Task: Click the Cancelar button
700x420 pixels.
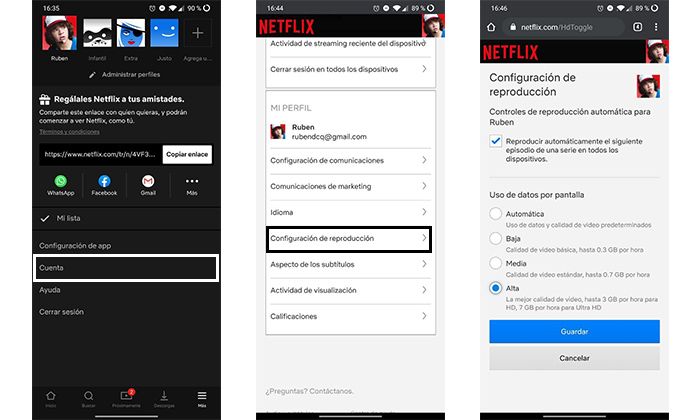Action: 574,358
